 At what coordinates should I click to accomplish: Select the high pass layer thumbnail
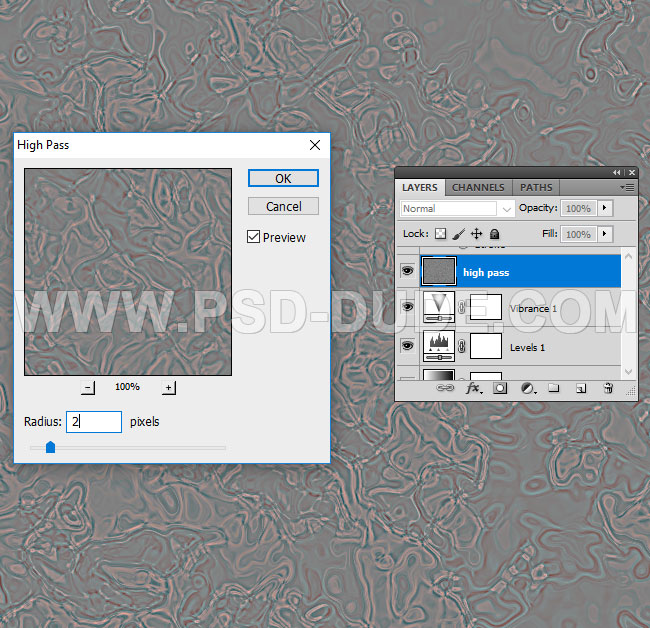coord(439,271)
